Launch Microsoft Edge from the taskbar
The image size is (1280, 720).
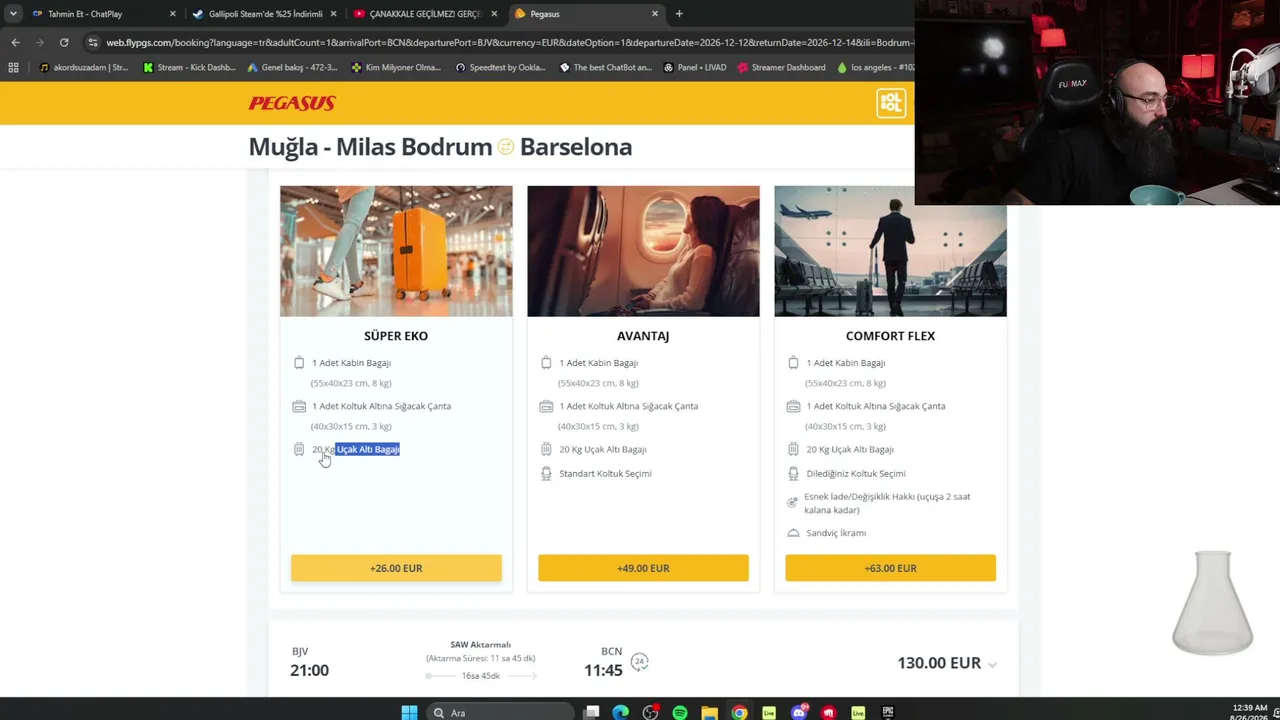pos(621,712)
